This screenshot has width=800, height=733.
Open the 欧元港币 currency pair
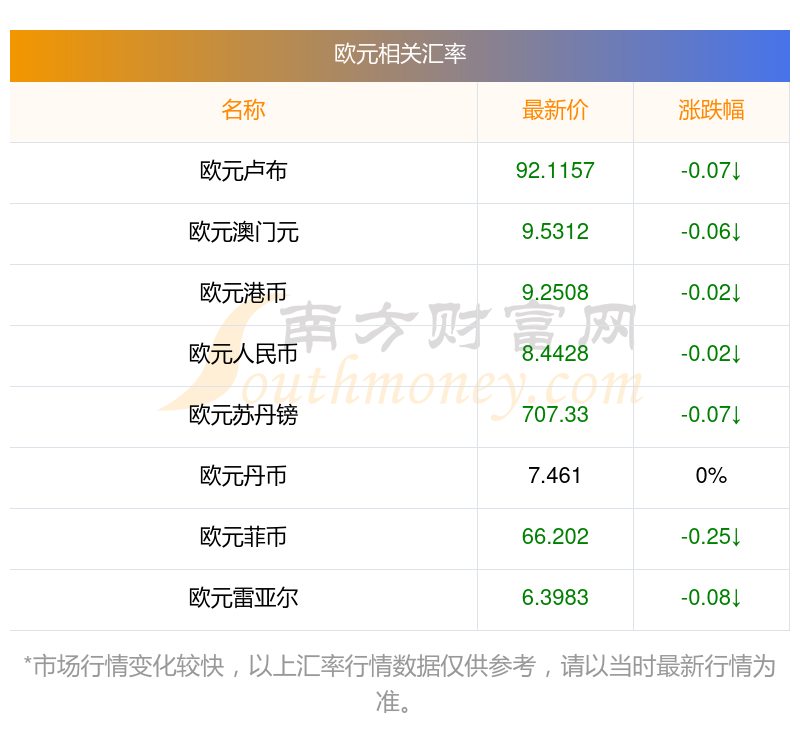(243, 293)
